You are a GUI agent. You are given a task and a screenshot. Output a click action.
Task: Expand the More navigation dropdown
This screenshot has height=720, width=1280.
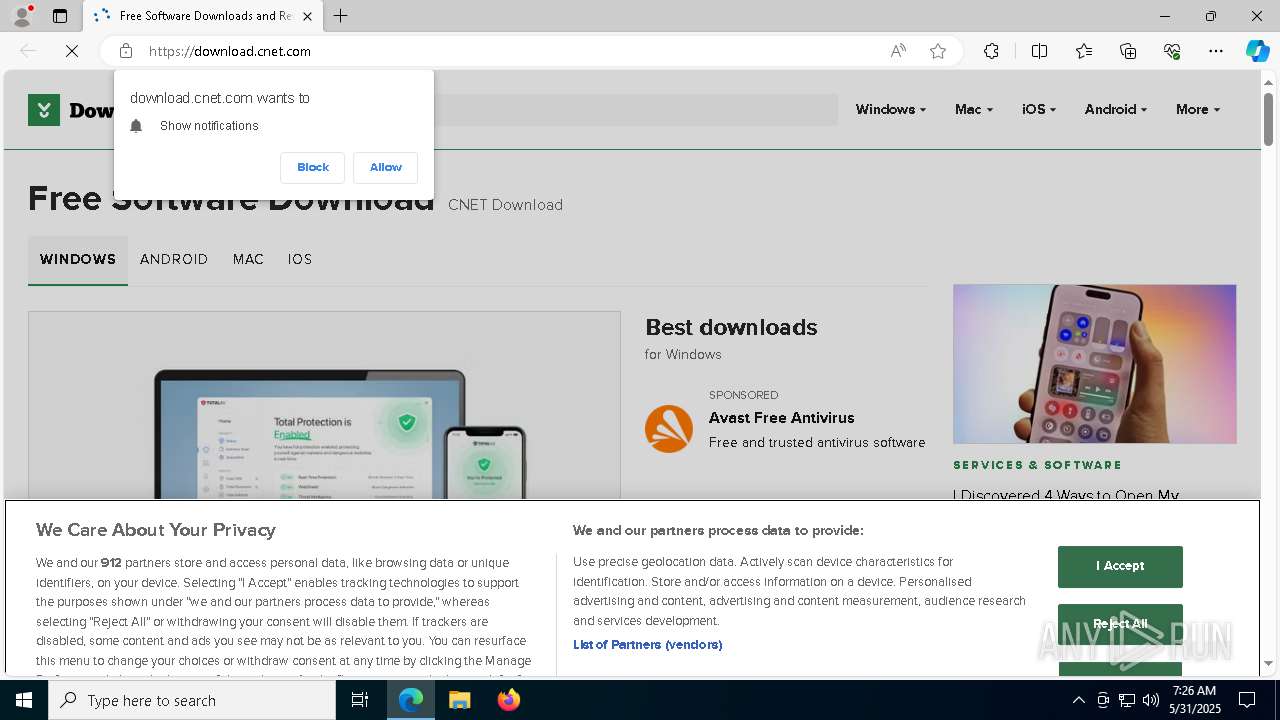[x=1197, y=109]
